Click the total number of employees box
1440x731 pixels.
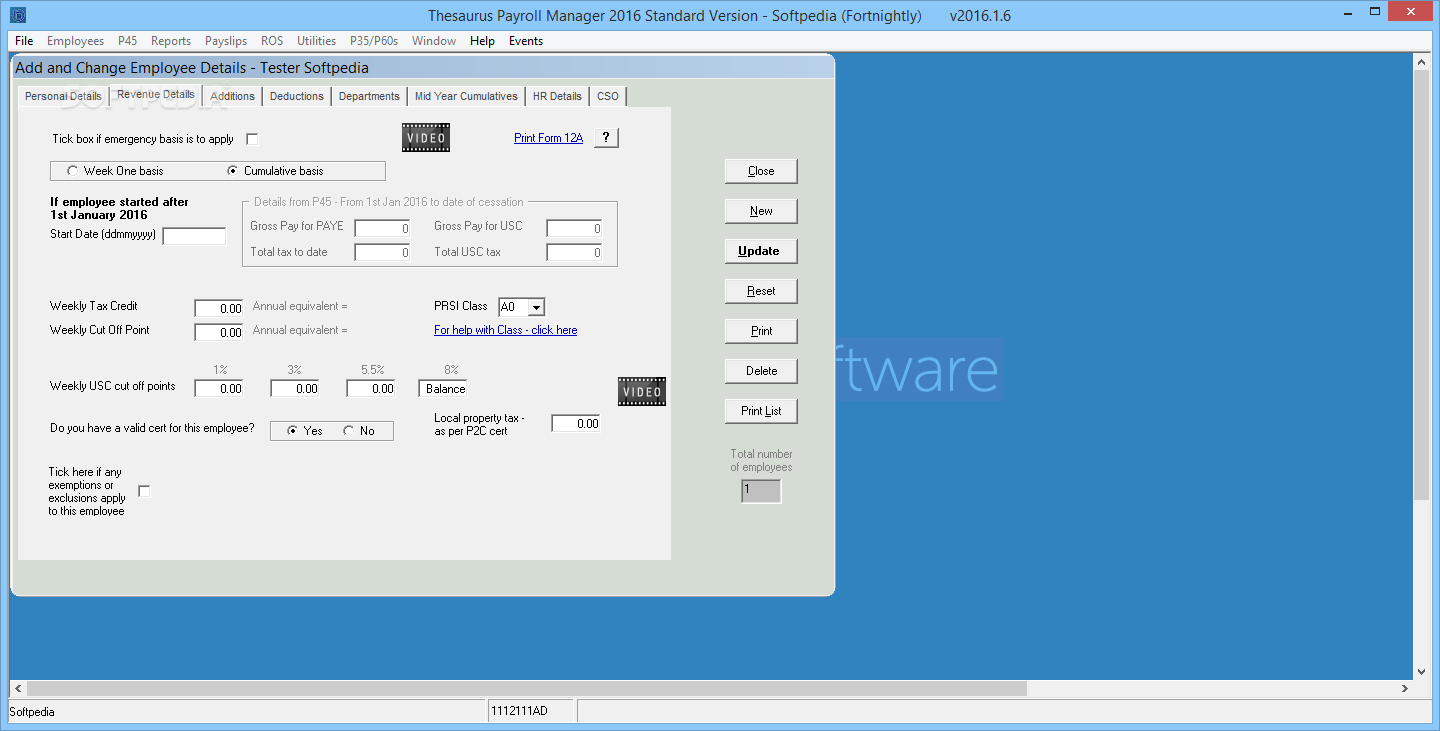761,490
